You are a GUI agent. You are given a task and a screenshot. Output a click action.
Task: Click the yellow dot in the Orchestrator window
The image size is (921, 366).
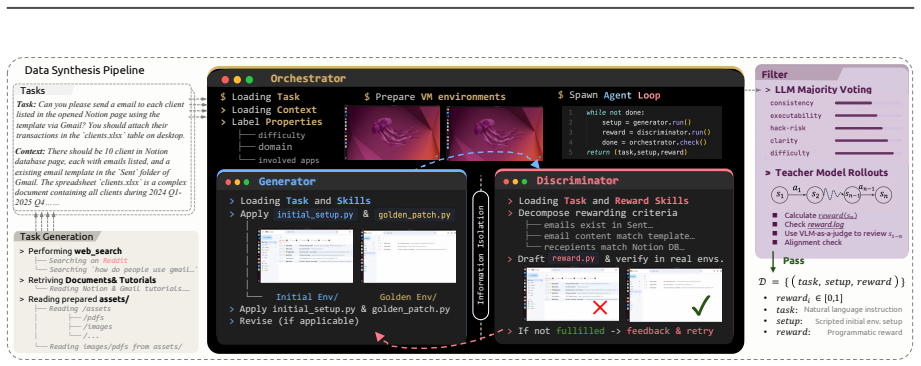click(x=237, y=79)
